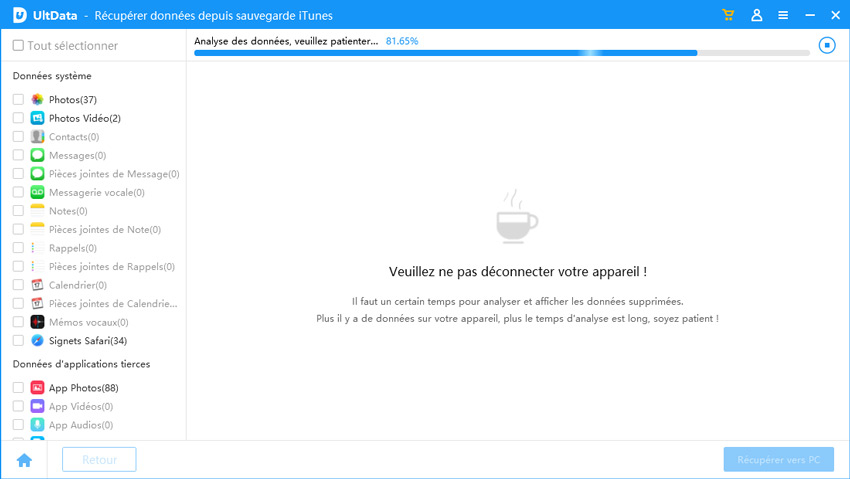Select the Pièces jointes de Message(0) label
The height and width of the screenshot is (479, 850).
[x=114, y=174]
